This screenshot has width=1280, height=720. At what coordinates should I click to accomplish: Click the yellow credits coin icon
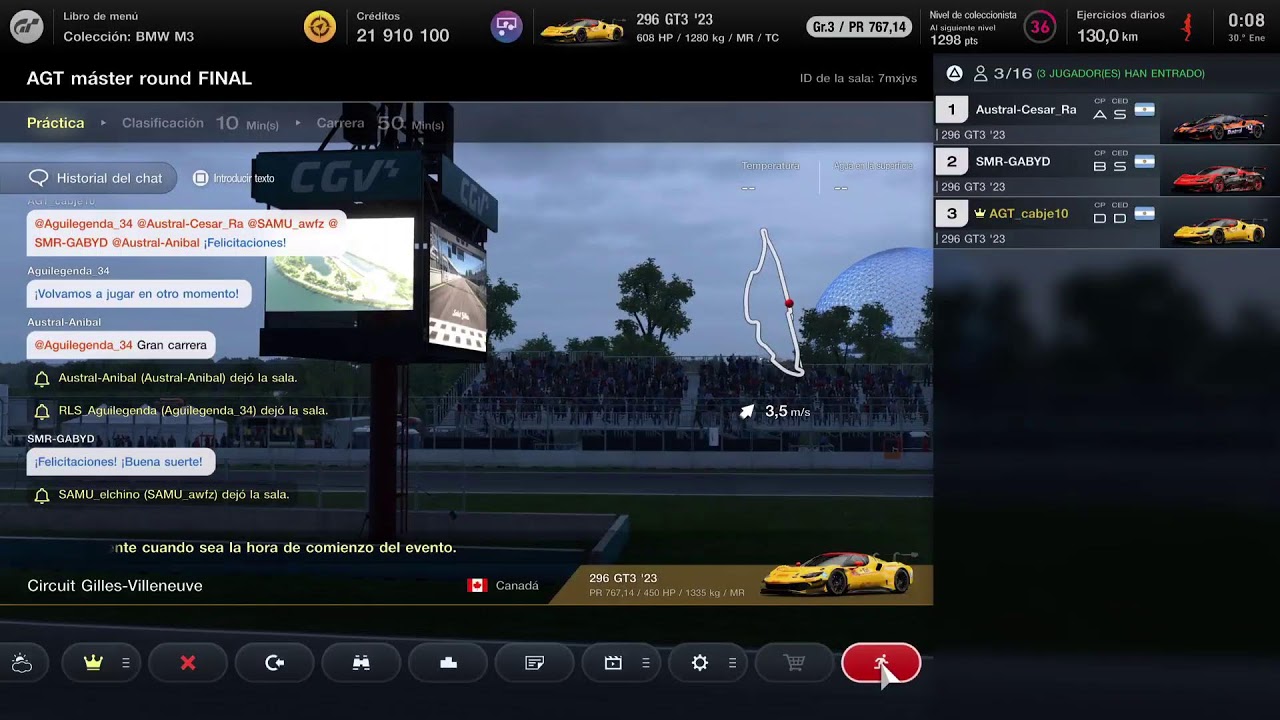pos(320,27)
